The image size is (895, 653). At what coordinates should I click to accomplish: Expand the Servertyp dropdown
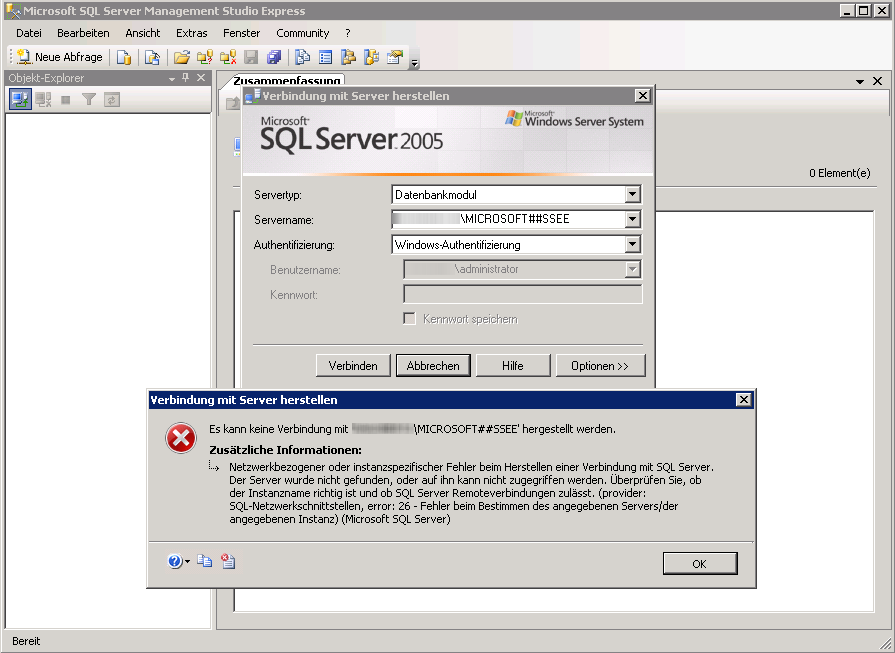[x=632, y=195]
